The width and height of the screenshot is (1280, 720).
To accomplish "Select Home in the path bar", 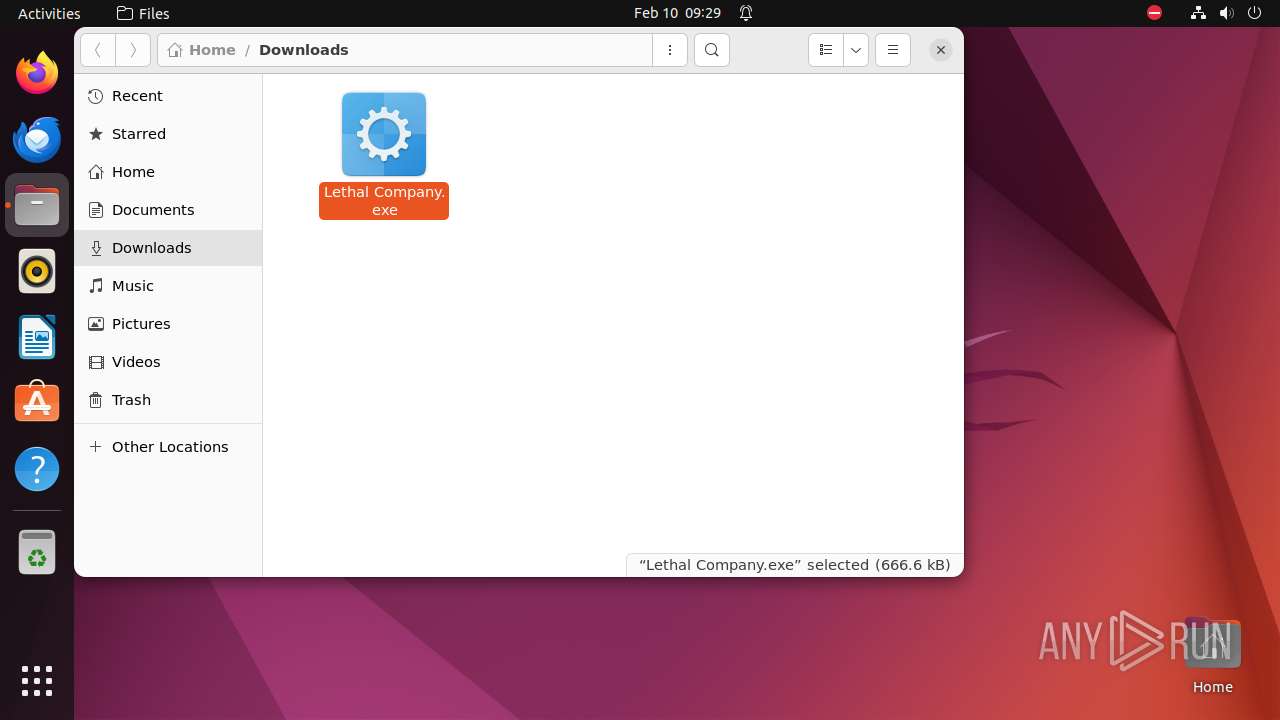I will click(x=202, y=50).
